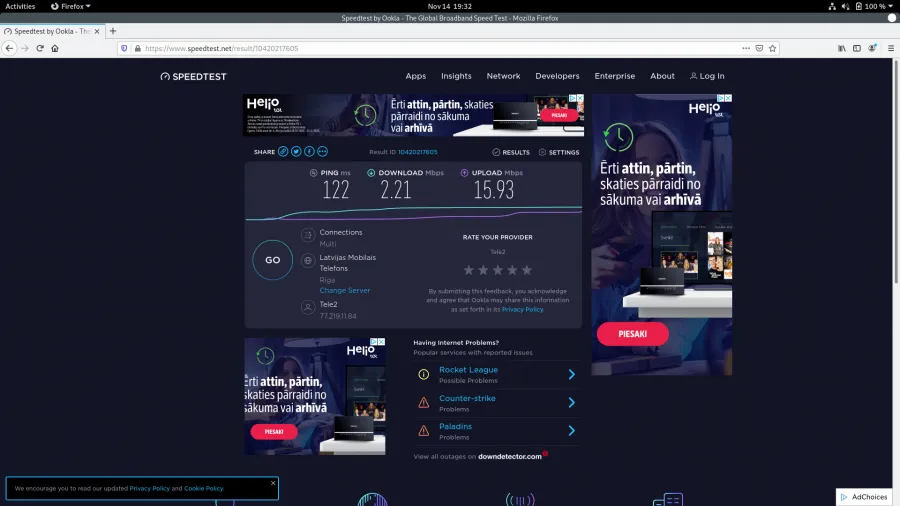This screenshot has height=506, width=900.
Task: Toggle Firefox sidebar view
Action: click(x=856, y=48)
